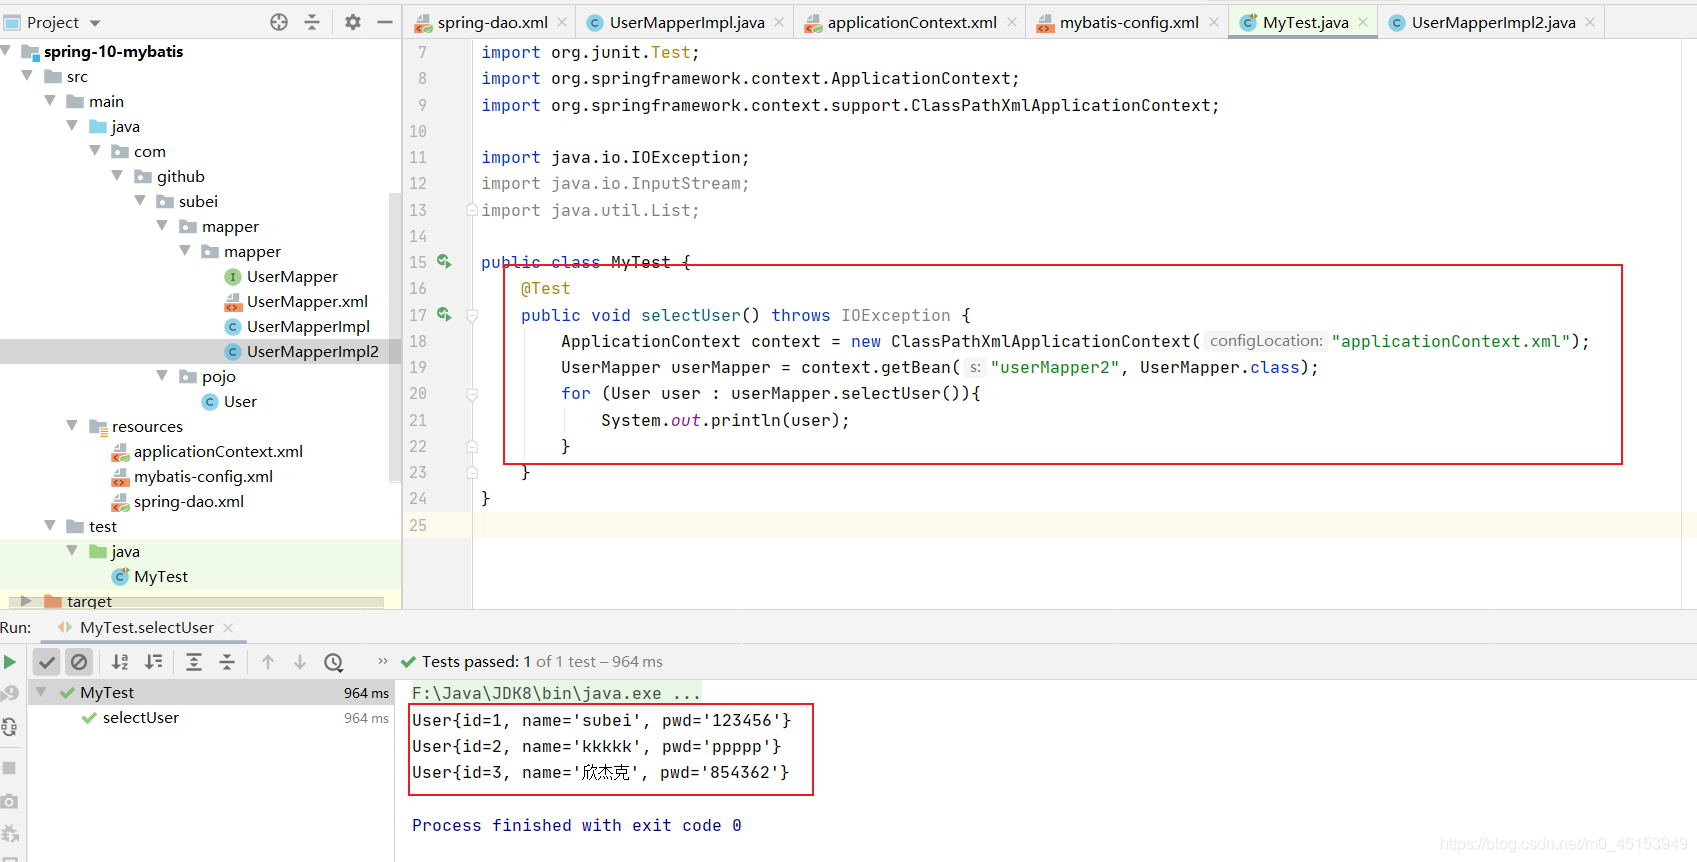The height and width of the screenshot is (862, 1697).
Task: Click the java.exe command line in console
Action: tap(556, 693)
